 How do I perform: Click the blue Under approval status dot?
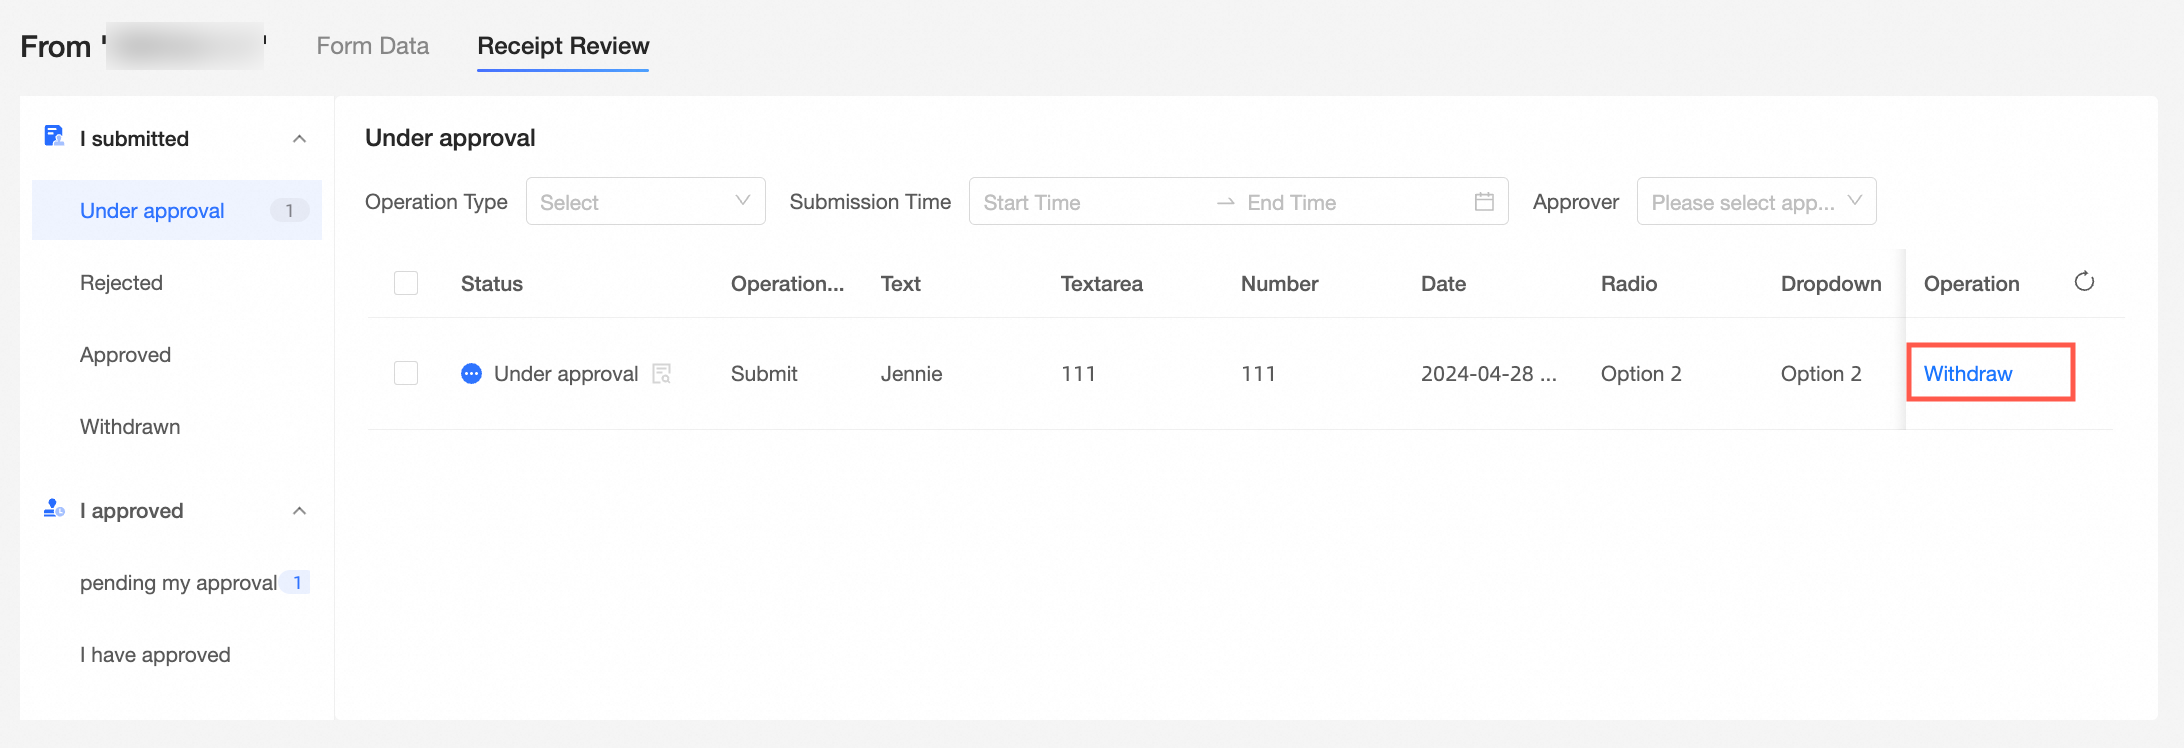coord(471,374)
